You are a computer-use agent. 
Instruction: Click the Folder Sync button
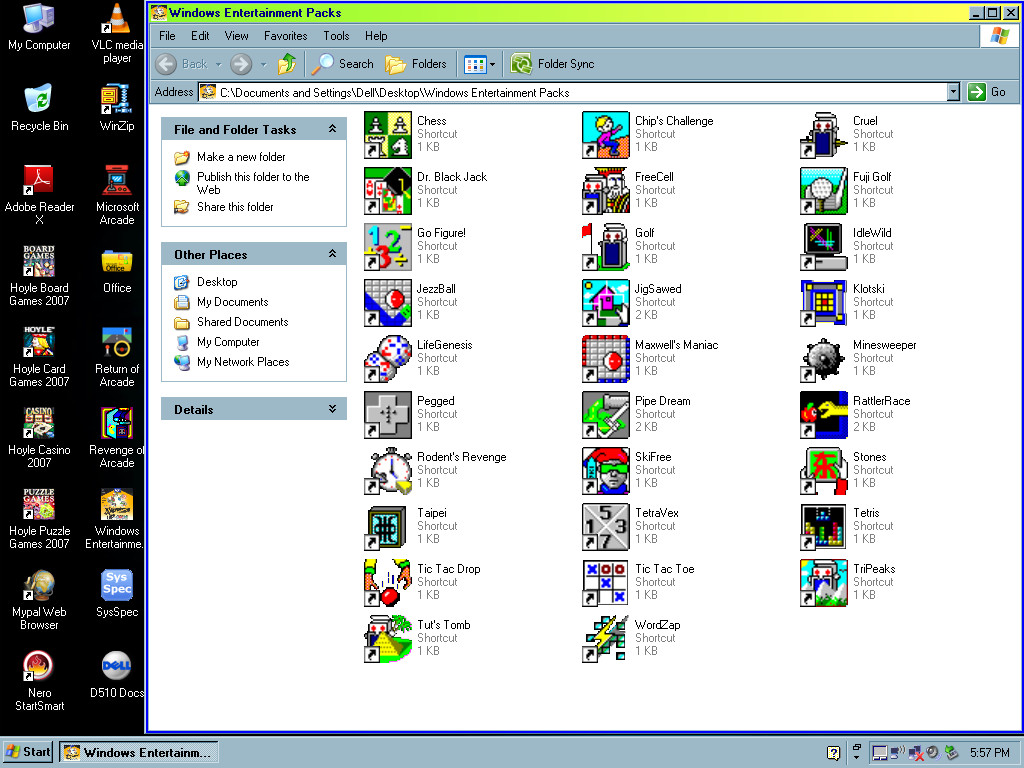coord(552,64)
